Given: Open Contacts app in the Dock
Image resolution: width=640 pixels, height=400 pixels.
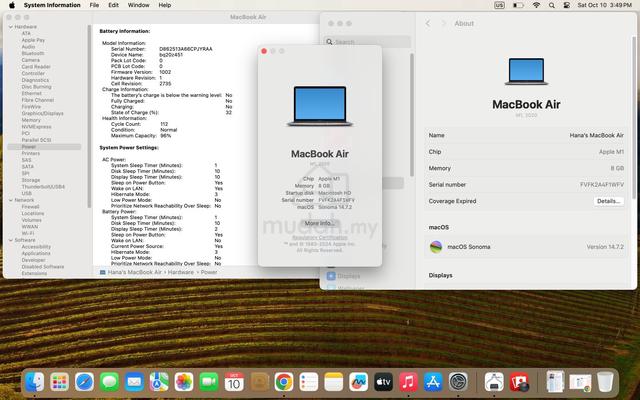Looking at the screenshot, I should [x=260, y=382].
